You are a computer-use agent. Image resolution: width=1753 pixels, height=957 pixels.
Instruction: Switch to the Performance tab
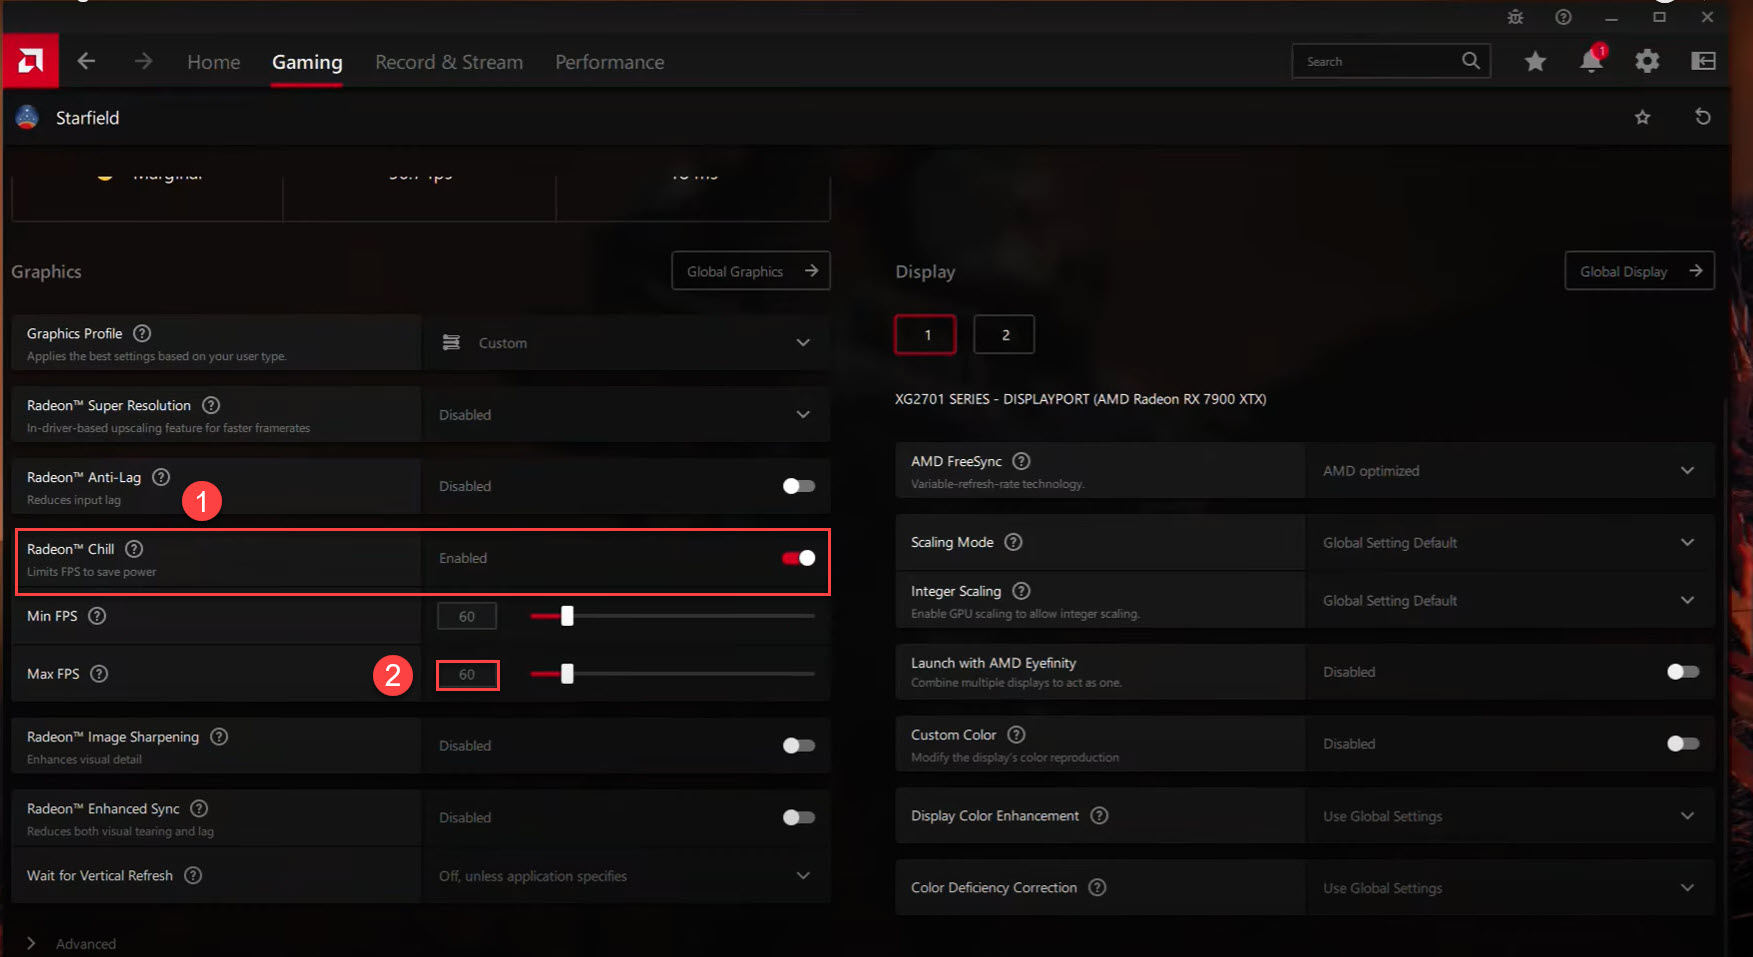pos(609,62)
